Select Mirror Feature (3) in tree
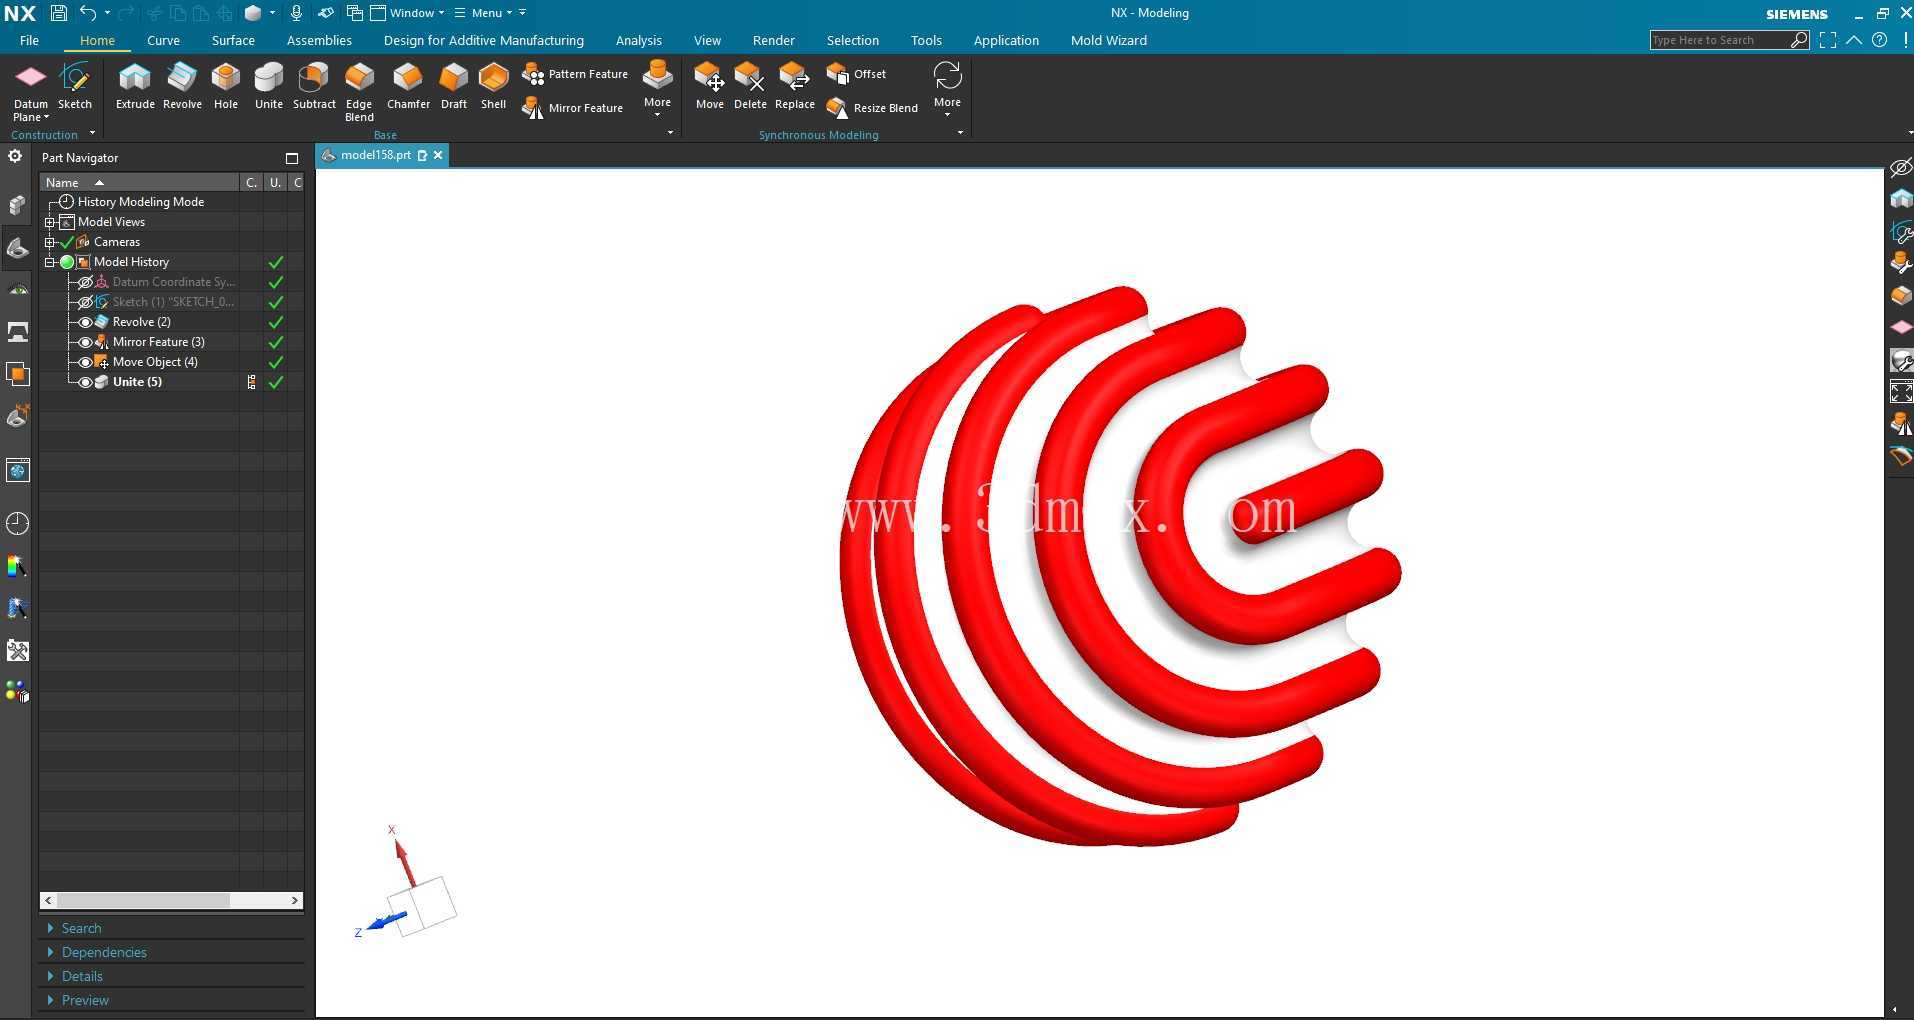The height and width of the screenshot is (1020, 1914). coord(158,342)
